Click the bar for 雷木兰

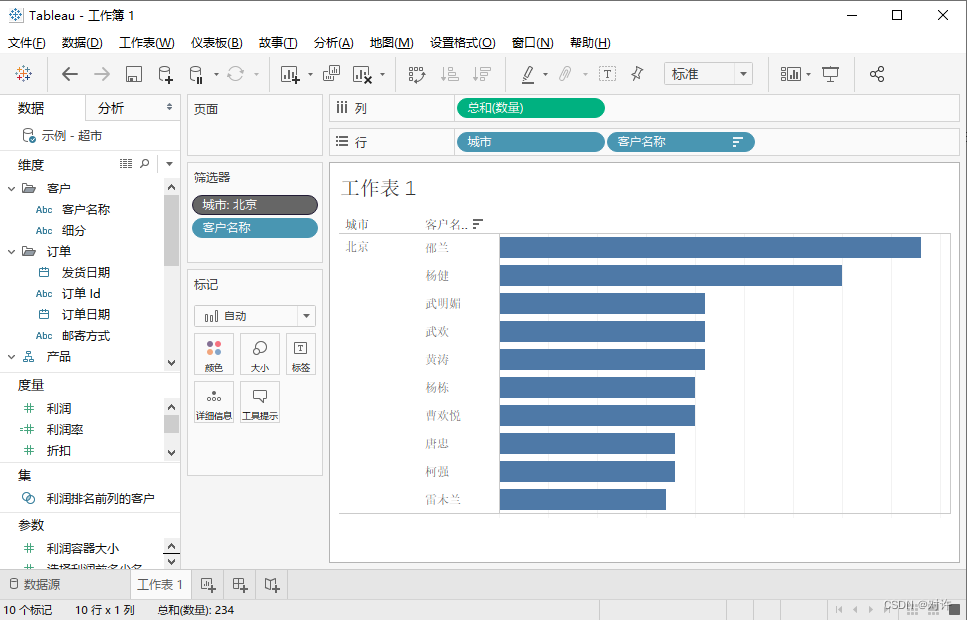point(583,500)
